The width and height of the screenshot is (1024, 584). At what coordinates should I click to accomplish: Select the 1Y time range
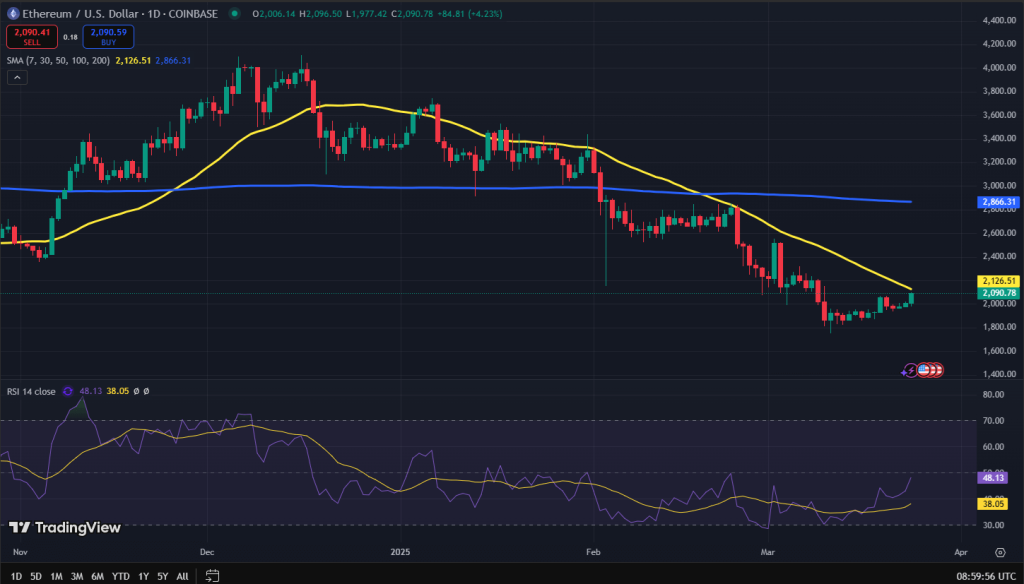click(144, 576)
